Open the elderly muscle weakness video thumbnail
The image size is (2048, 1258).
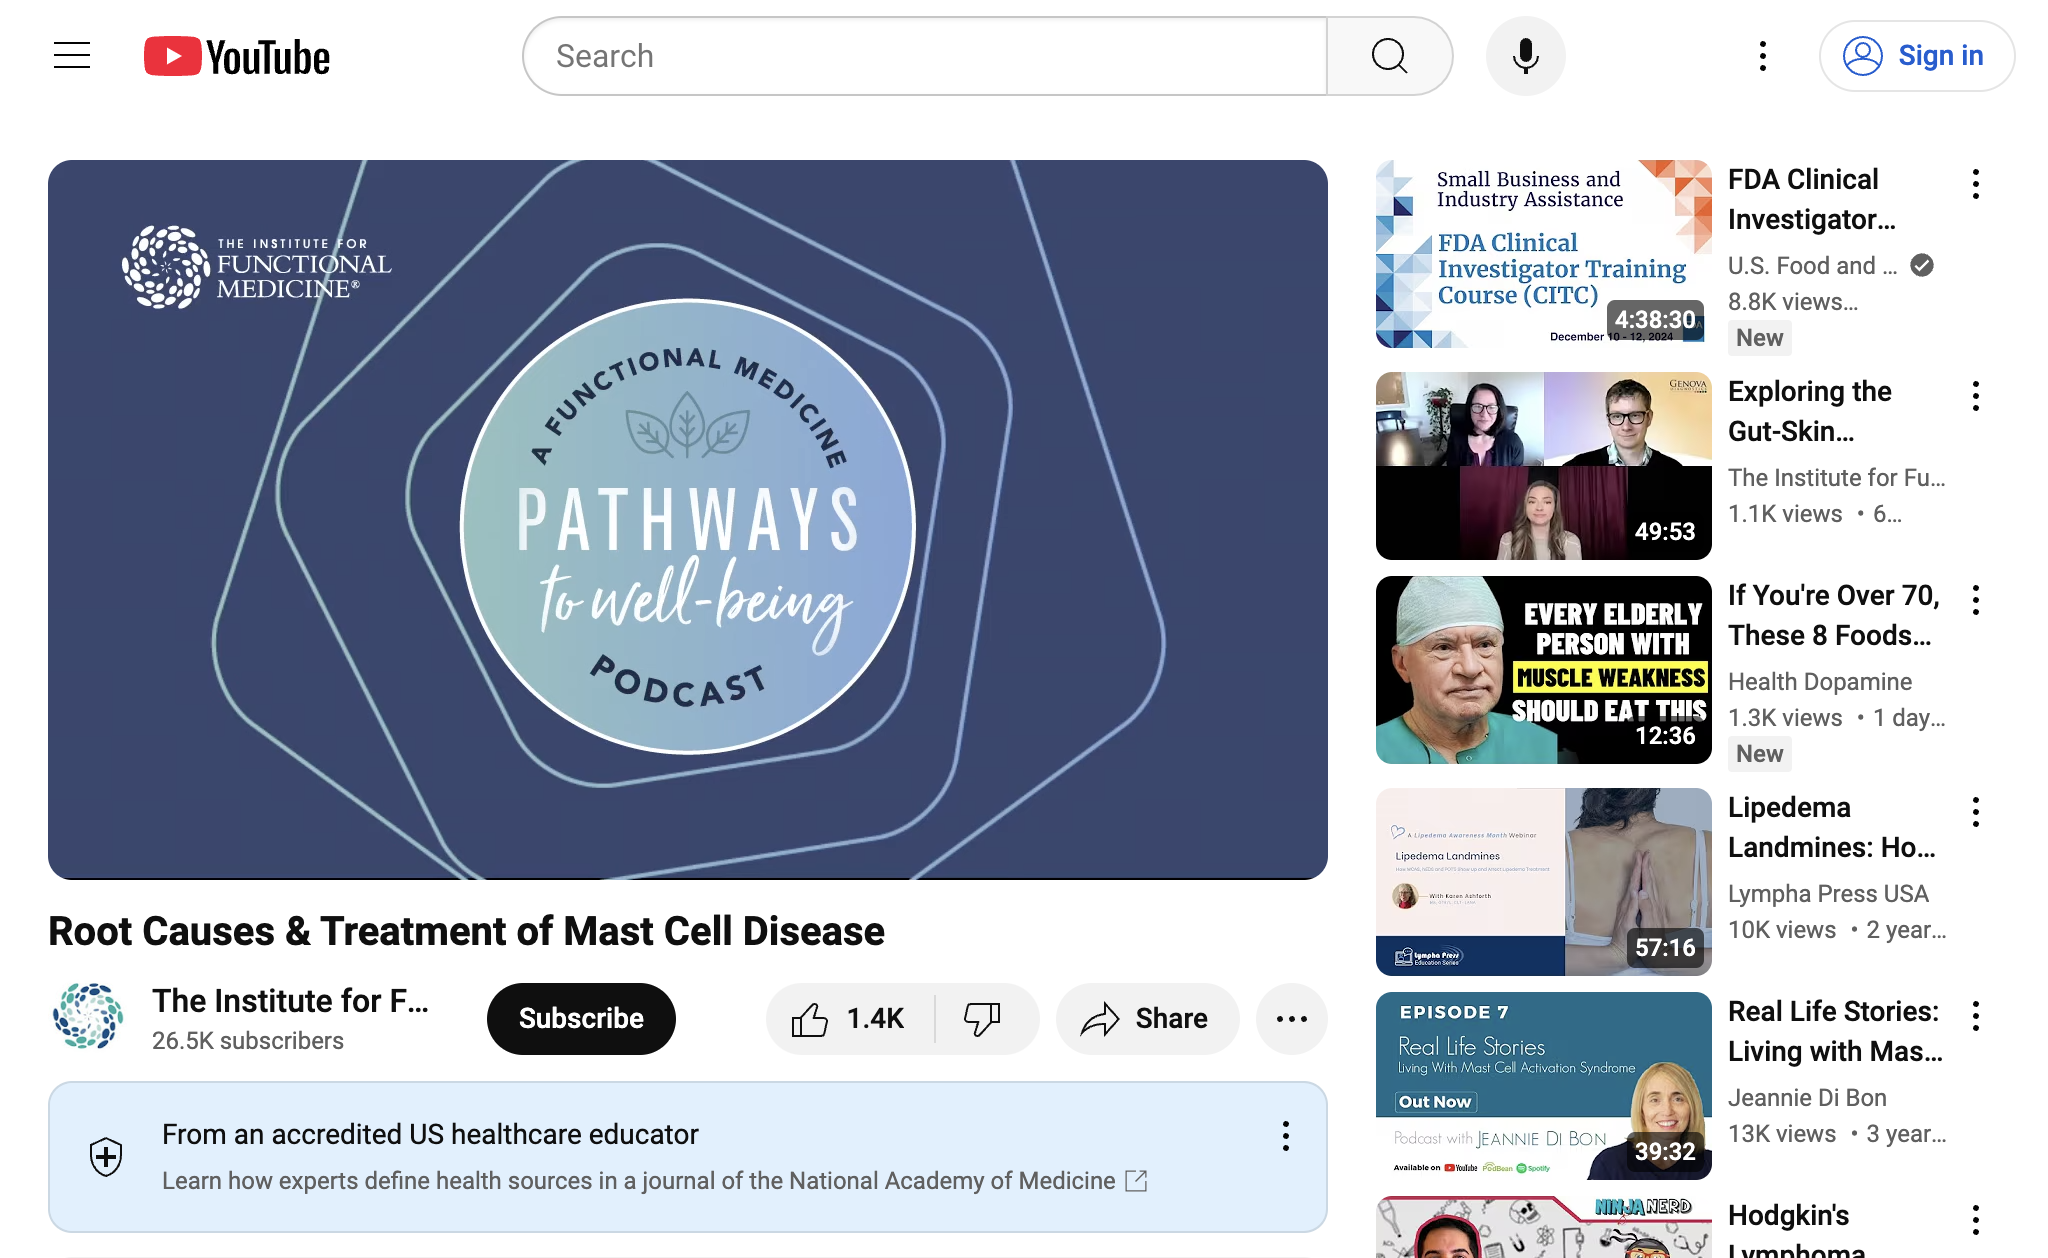coord(1543,670)
